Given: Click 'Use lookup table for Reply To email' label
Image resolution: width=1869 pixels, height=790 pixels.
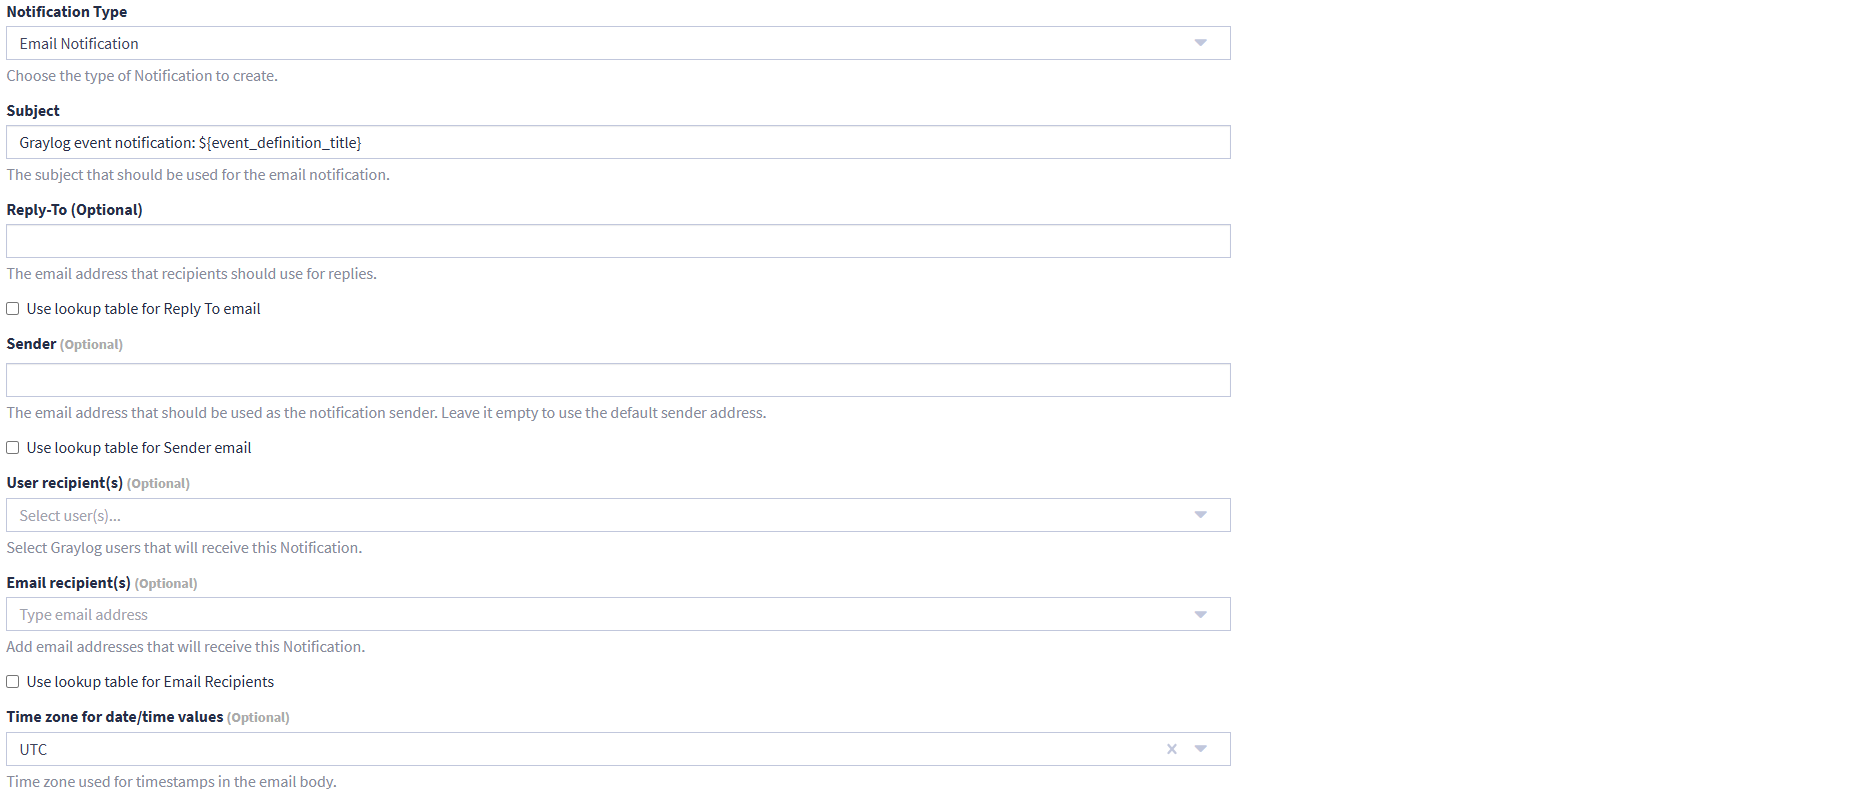Looking at the screenshot, I should 143,309.
